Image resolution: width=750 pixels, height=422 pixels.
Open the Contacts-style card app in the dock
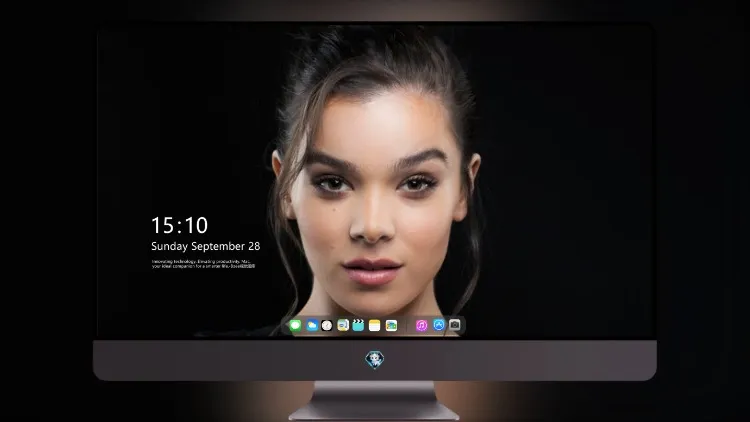point(342,325)
